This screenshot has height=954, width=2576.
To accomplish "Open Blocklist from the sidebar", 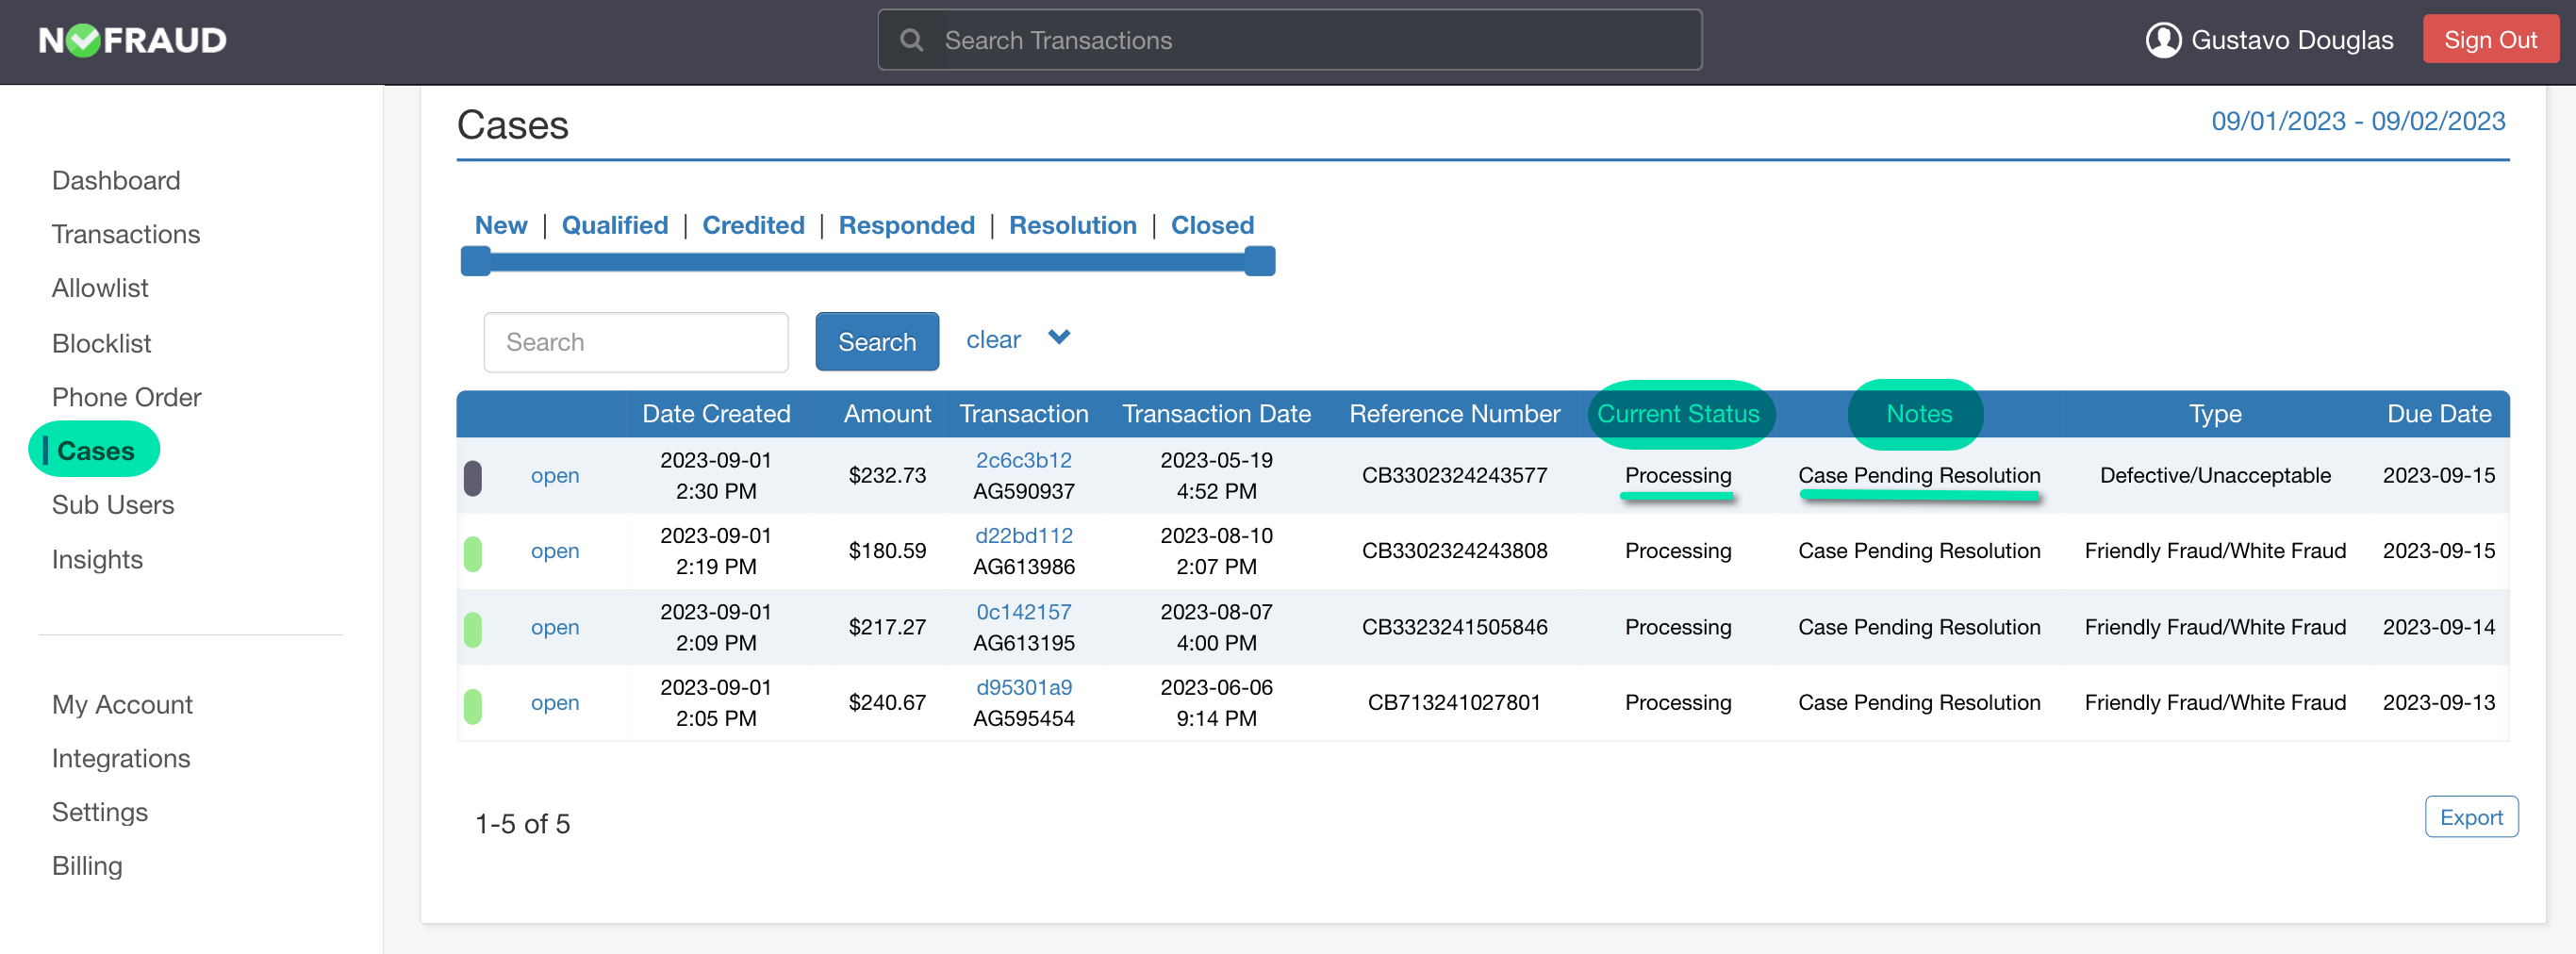I will (x=101, y=343).
